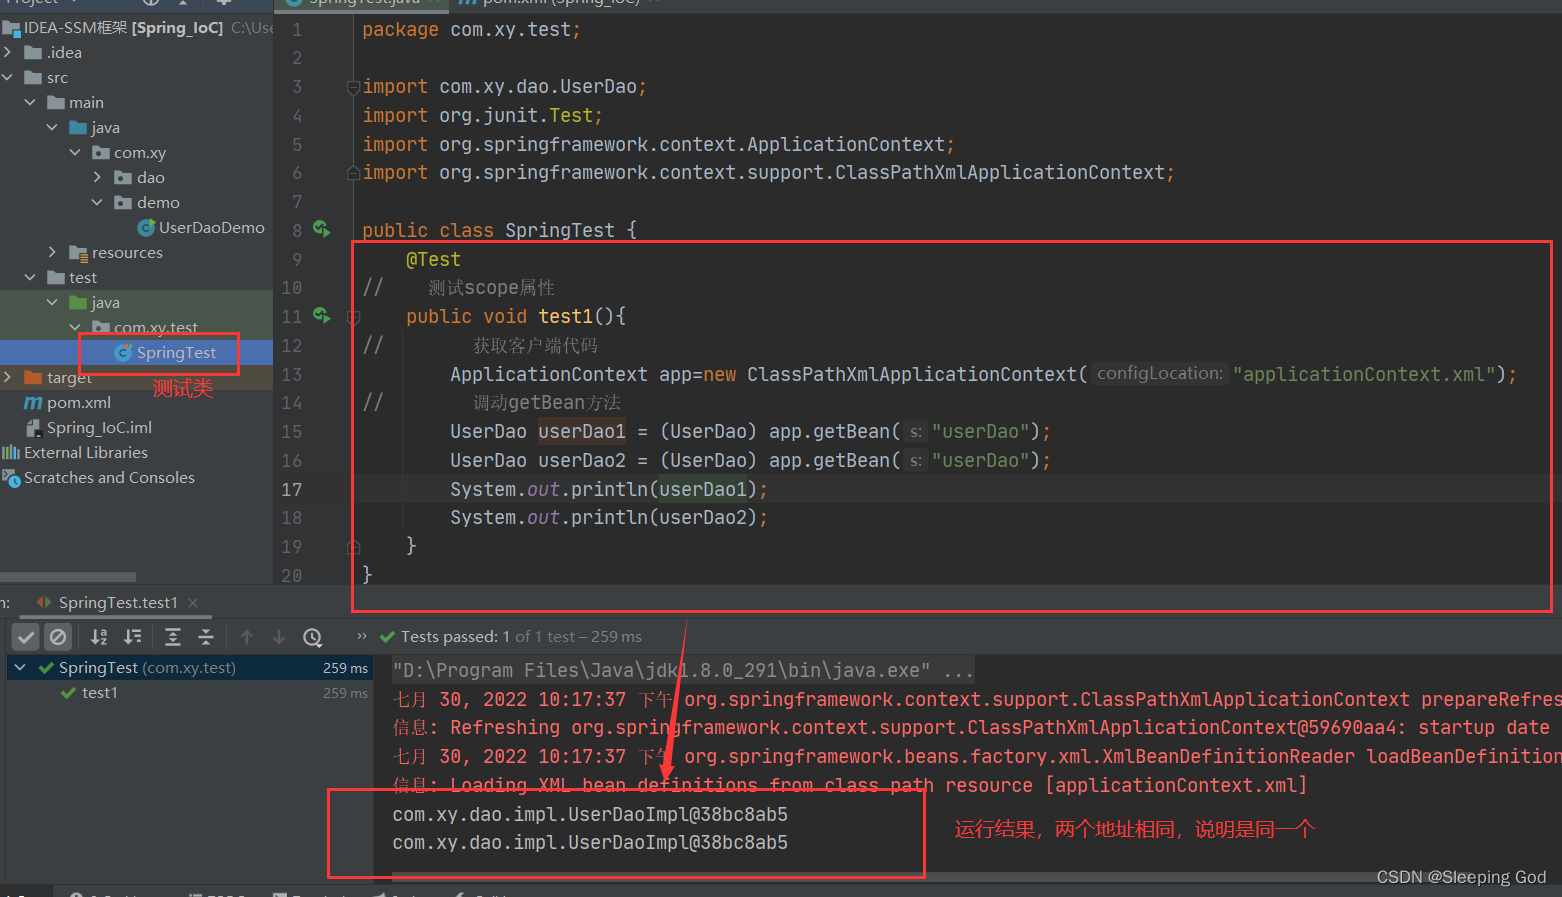Collapse the demo package
This screenshot has height=897, width=1562.
click(x=97, y=202)
